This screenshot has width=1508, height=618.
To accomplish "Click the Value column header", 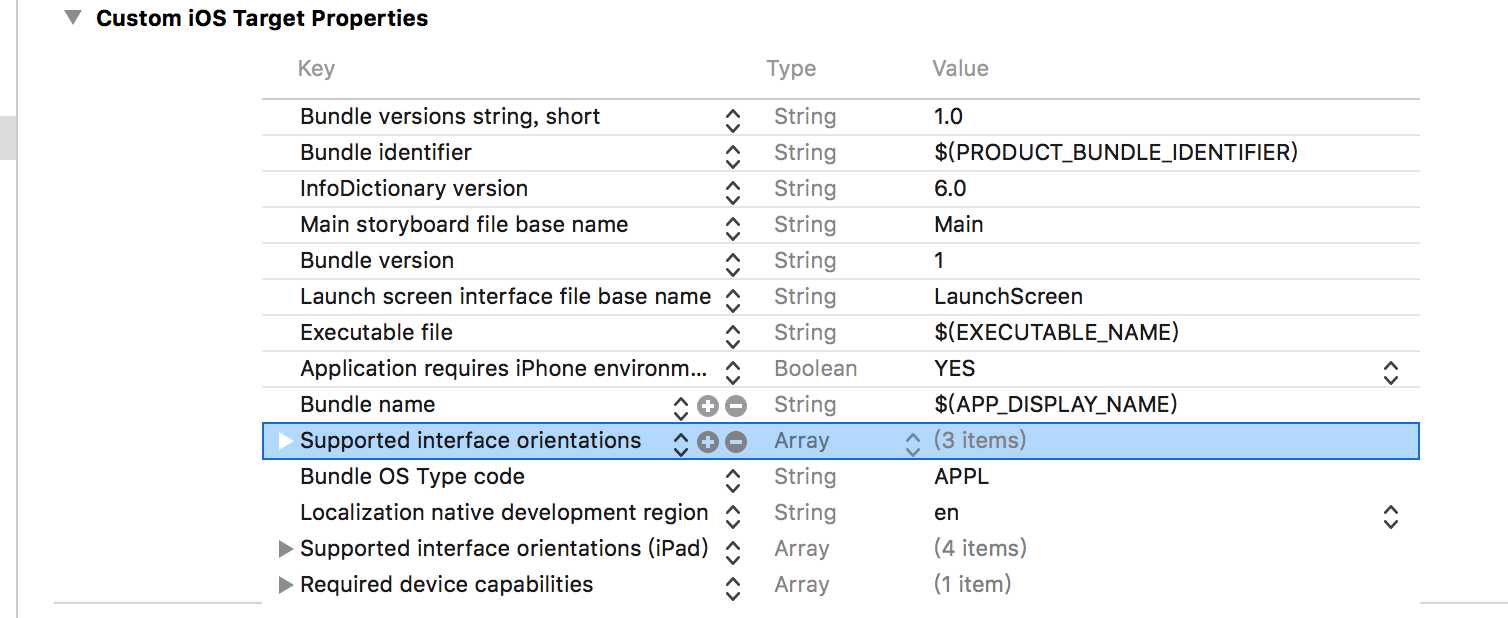I will (x=960, y=69).
